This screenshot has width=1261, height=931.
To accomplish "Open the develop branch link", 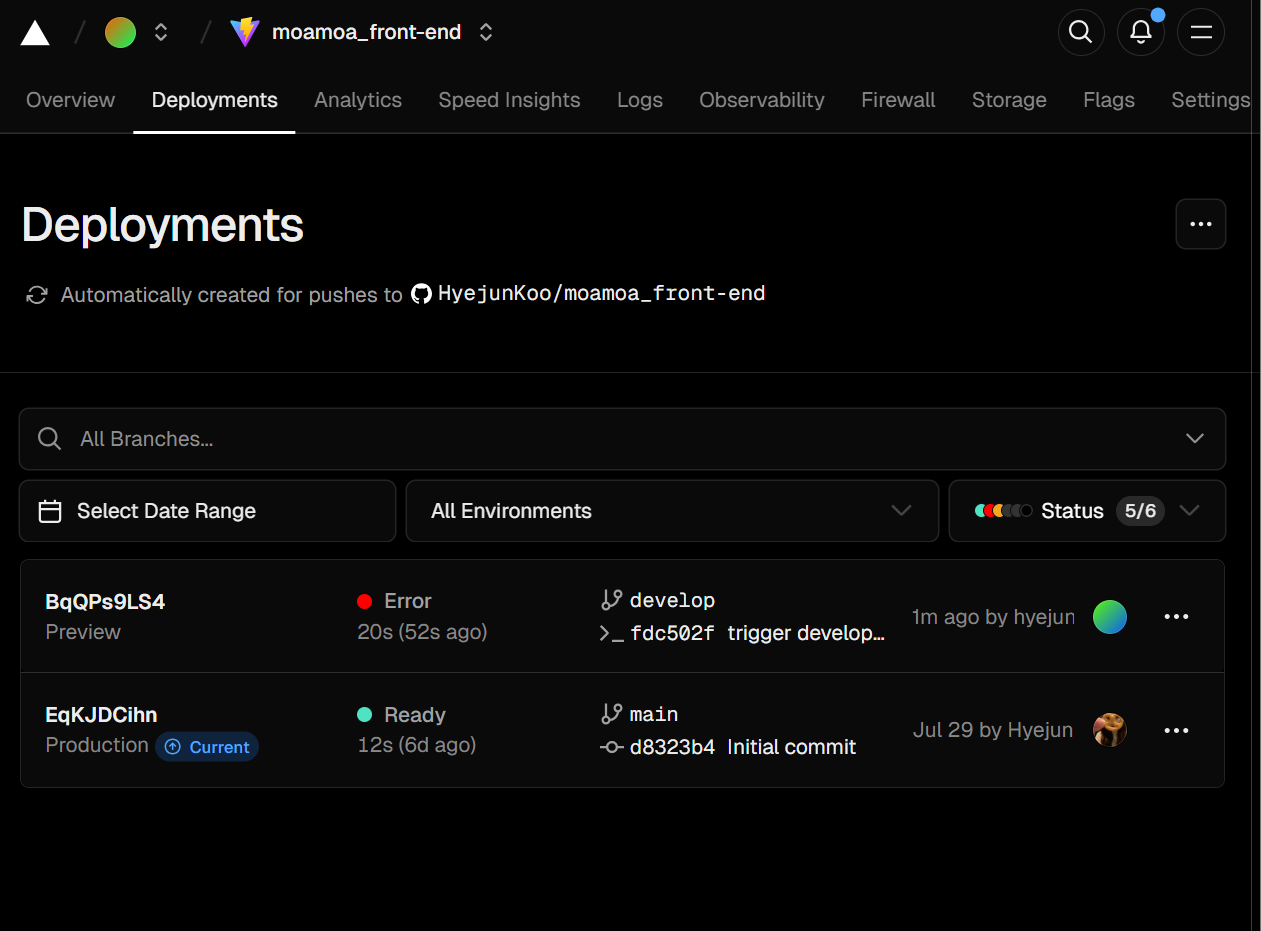I will pos(672,600).
